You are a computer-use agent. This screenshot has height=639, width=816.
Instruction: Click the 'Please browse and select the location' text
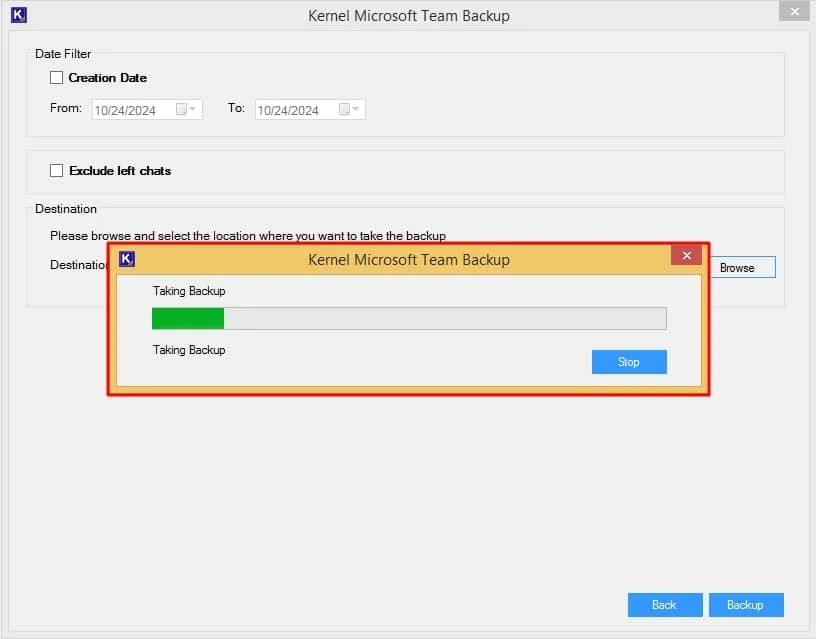[248, 236]
